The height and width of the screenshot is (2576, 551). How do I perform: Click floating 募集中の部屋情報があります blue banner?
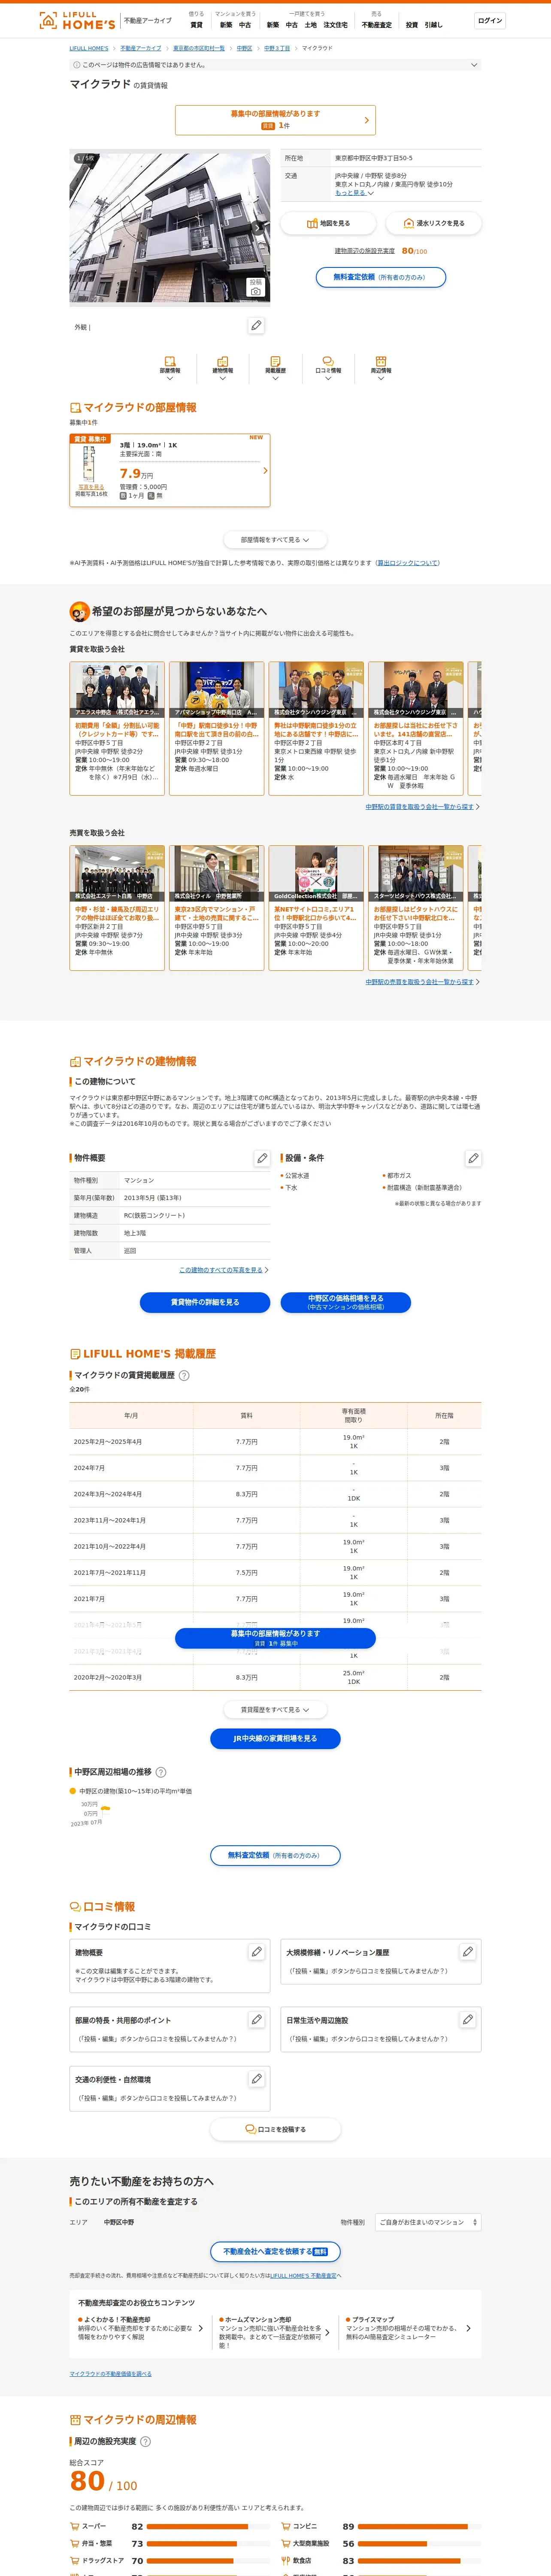(x=275, y=1638)
